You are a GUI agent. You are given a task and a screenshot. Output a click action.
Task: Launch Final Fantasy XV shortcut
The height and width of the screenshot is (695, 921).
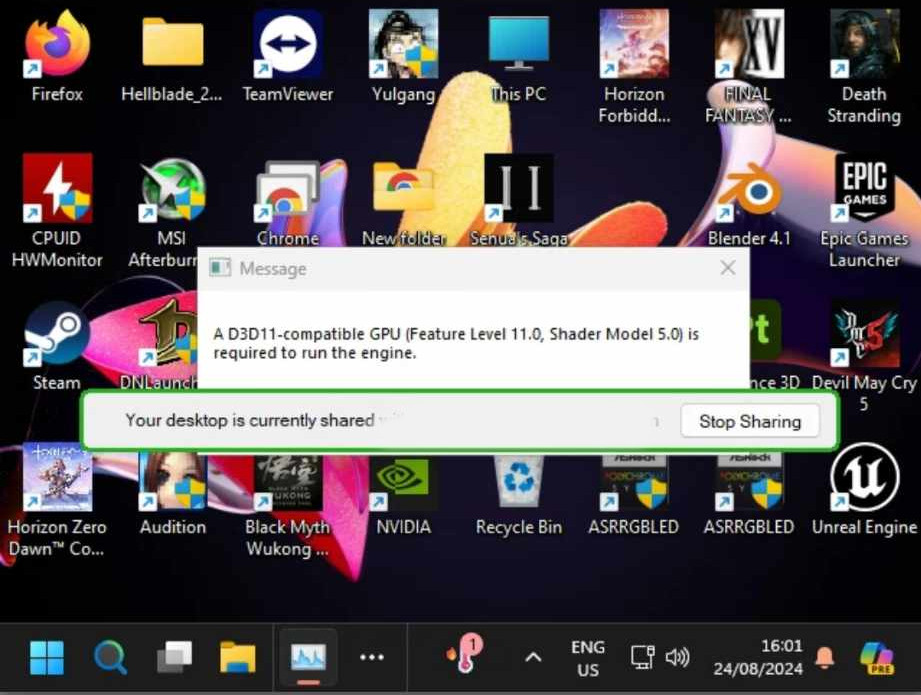(x=749, y=65)
